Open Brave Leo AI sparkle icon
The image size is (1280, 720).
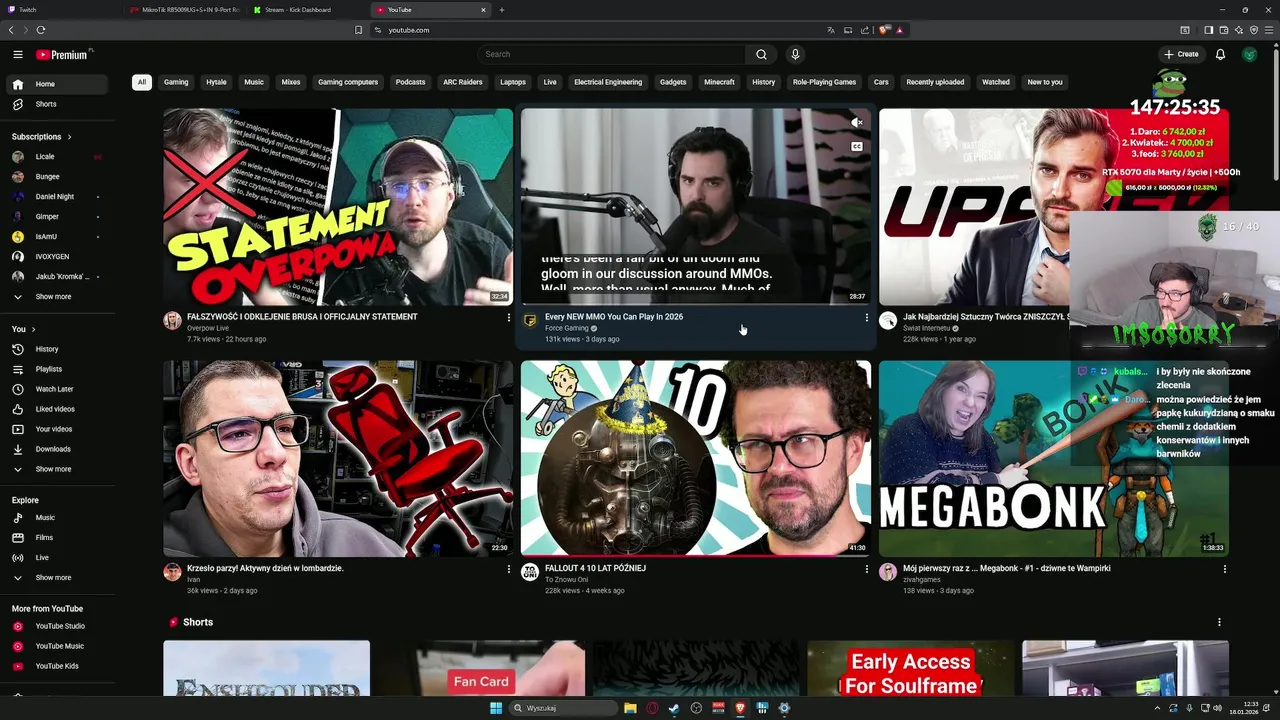[x=1238, y=30]
